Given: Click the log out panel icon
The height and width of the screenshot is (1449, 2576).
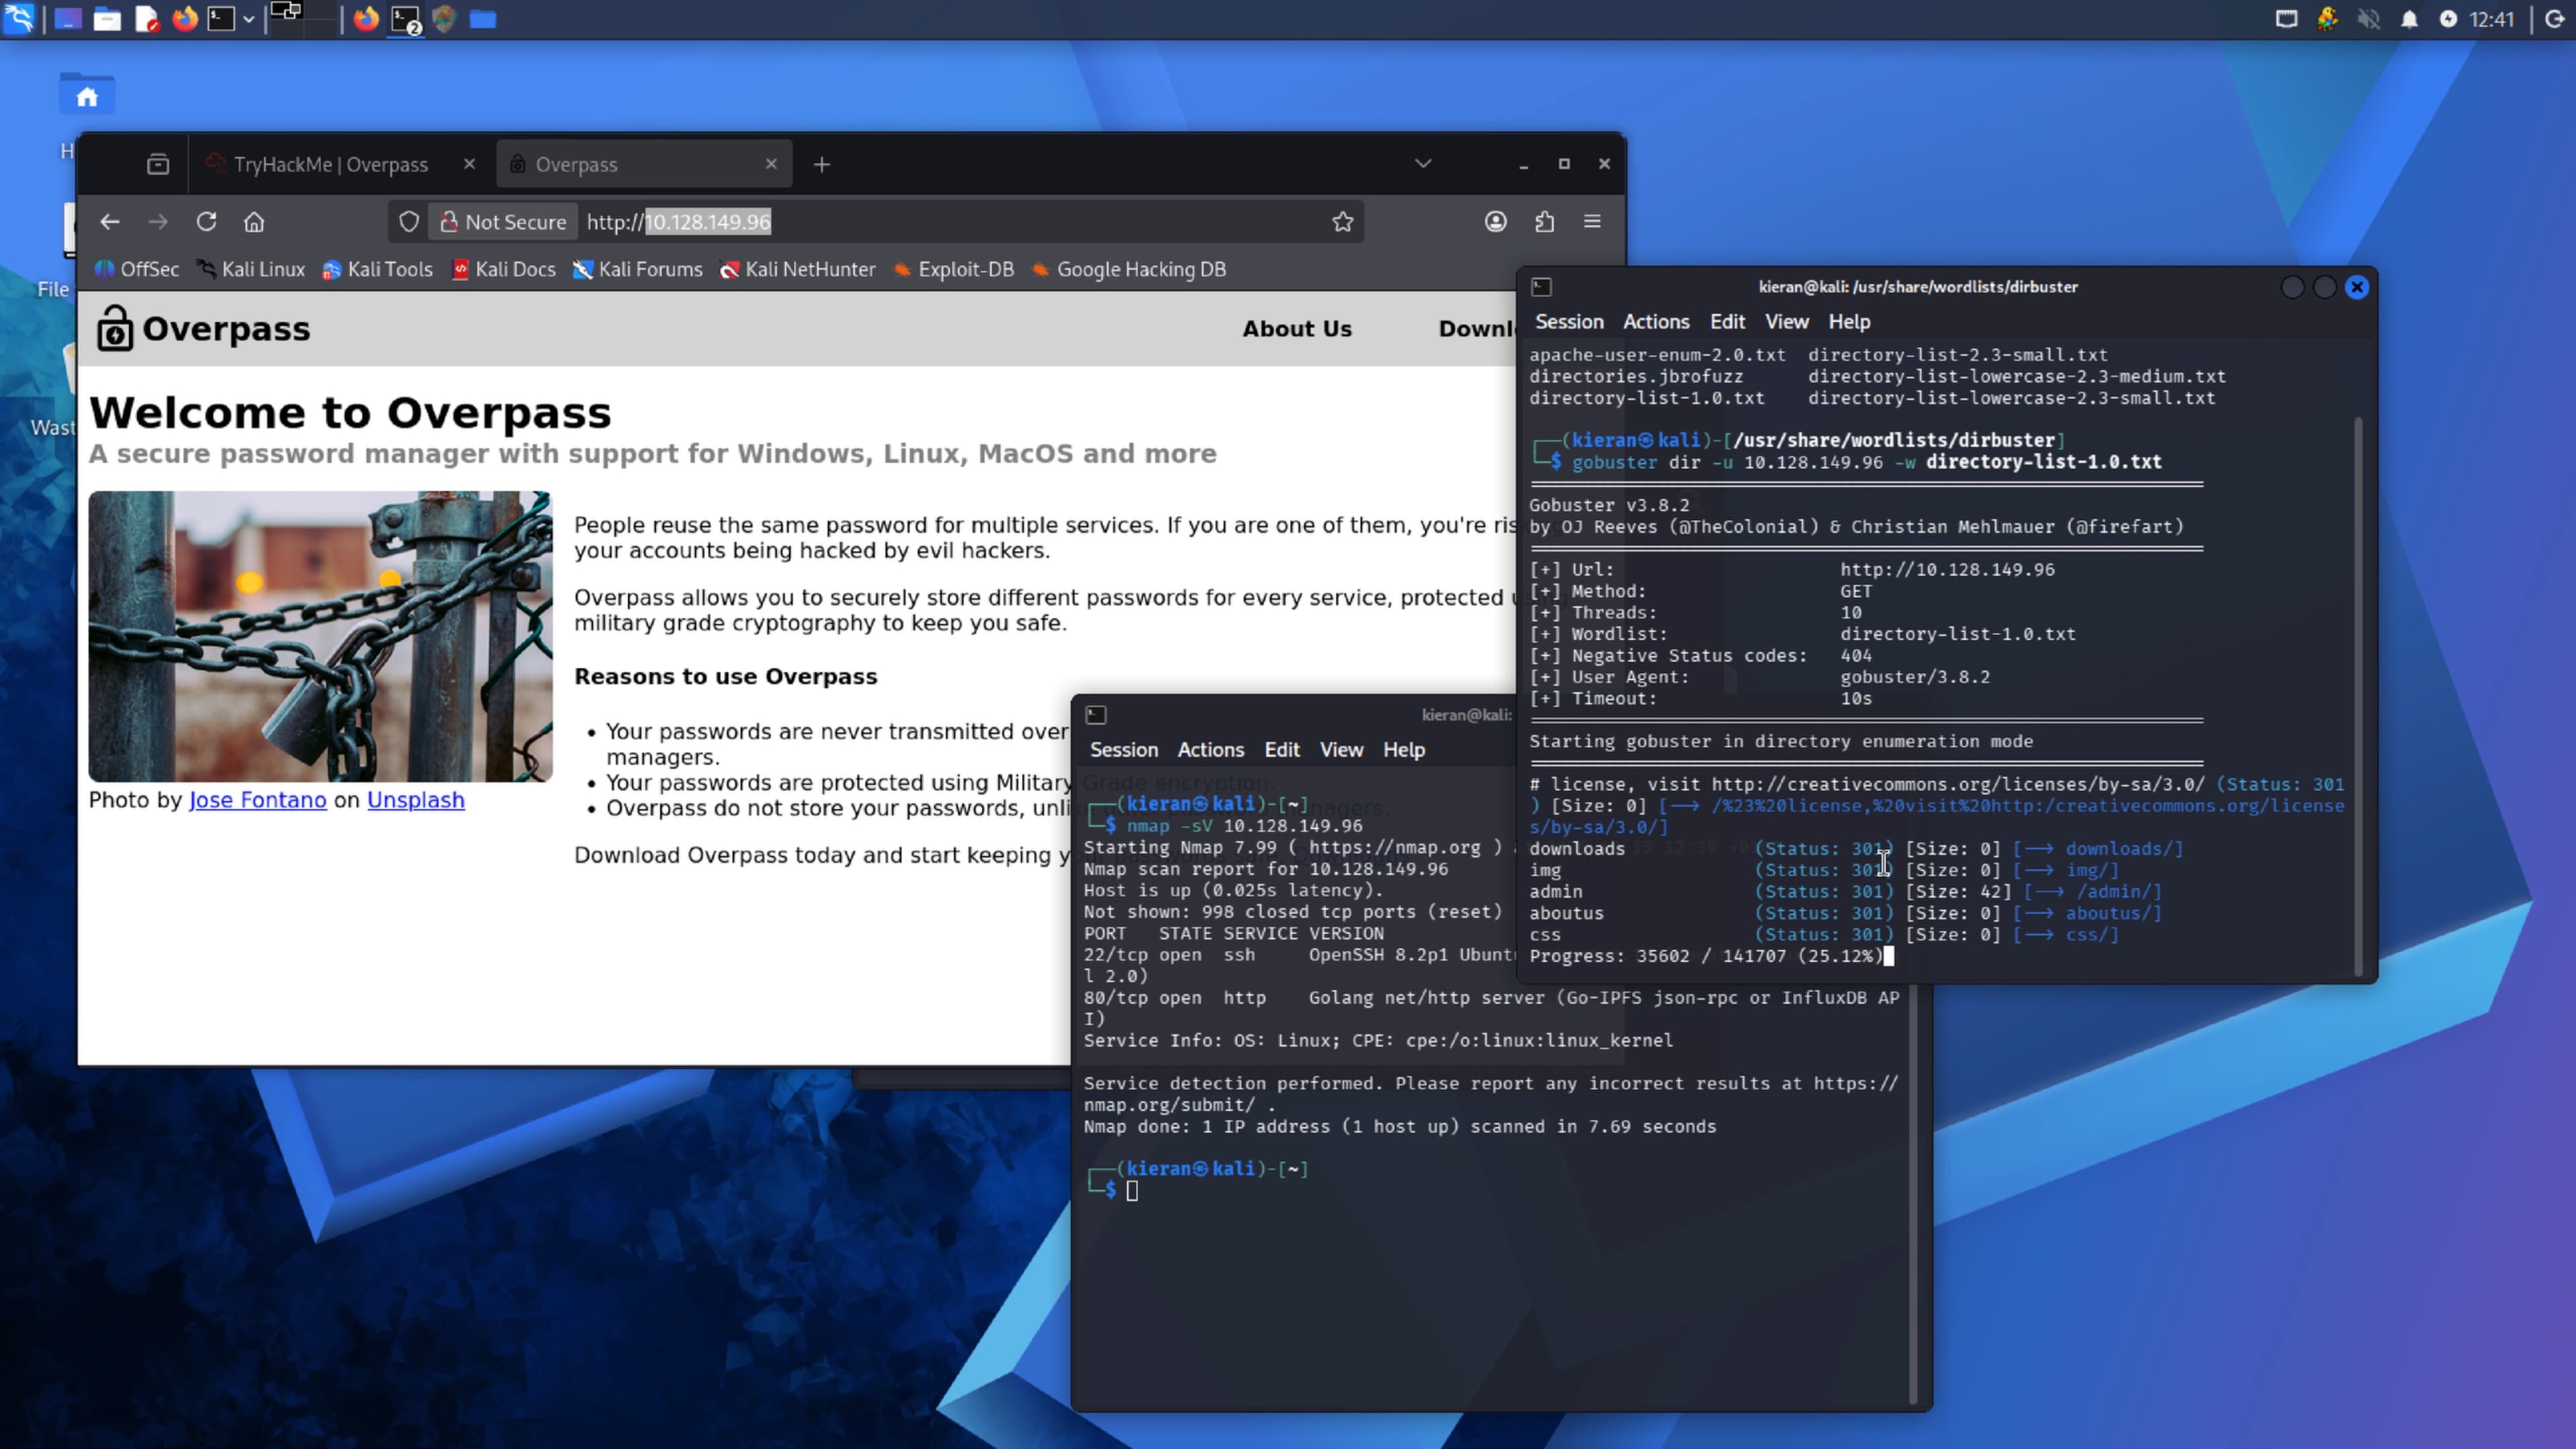Looking at the screenshot, I should coord(2554,19).
